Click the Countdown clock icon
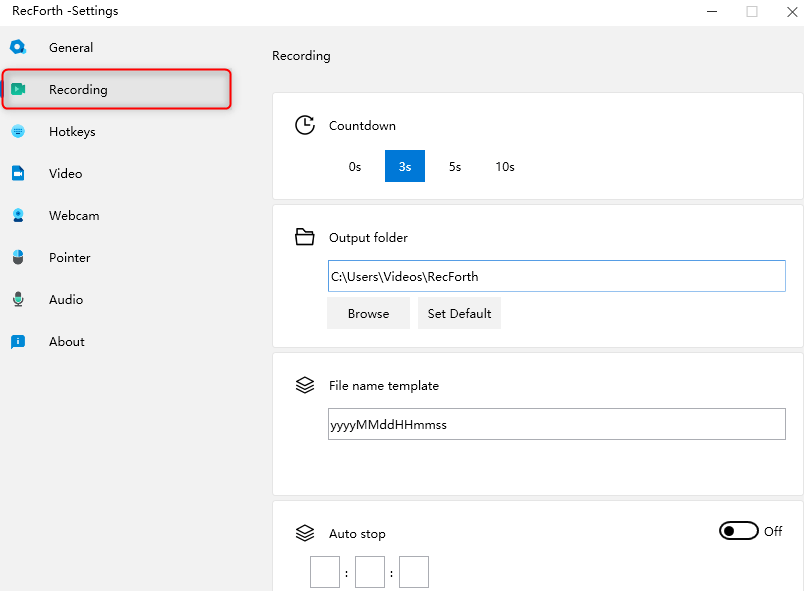804x591 pixels. click(305, 125)
